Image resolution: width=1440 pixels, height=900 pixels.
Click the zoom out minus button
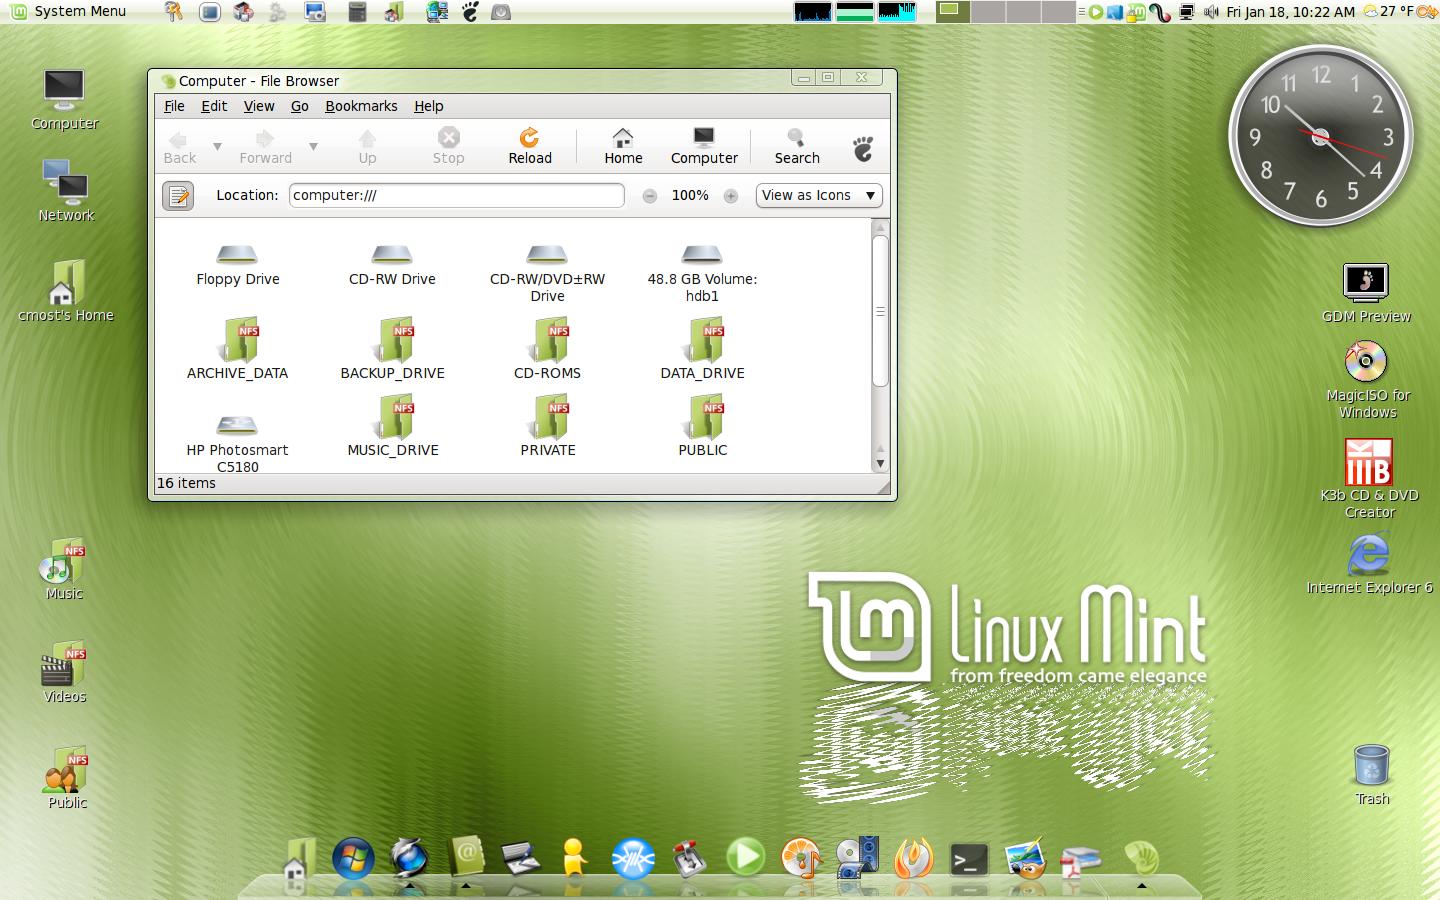click(650, 196)
